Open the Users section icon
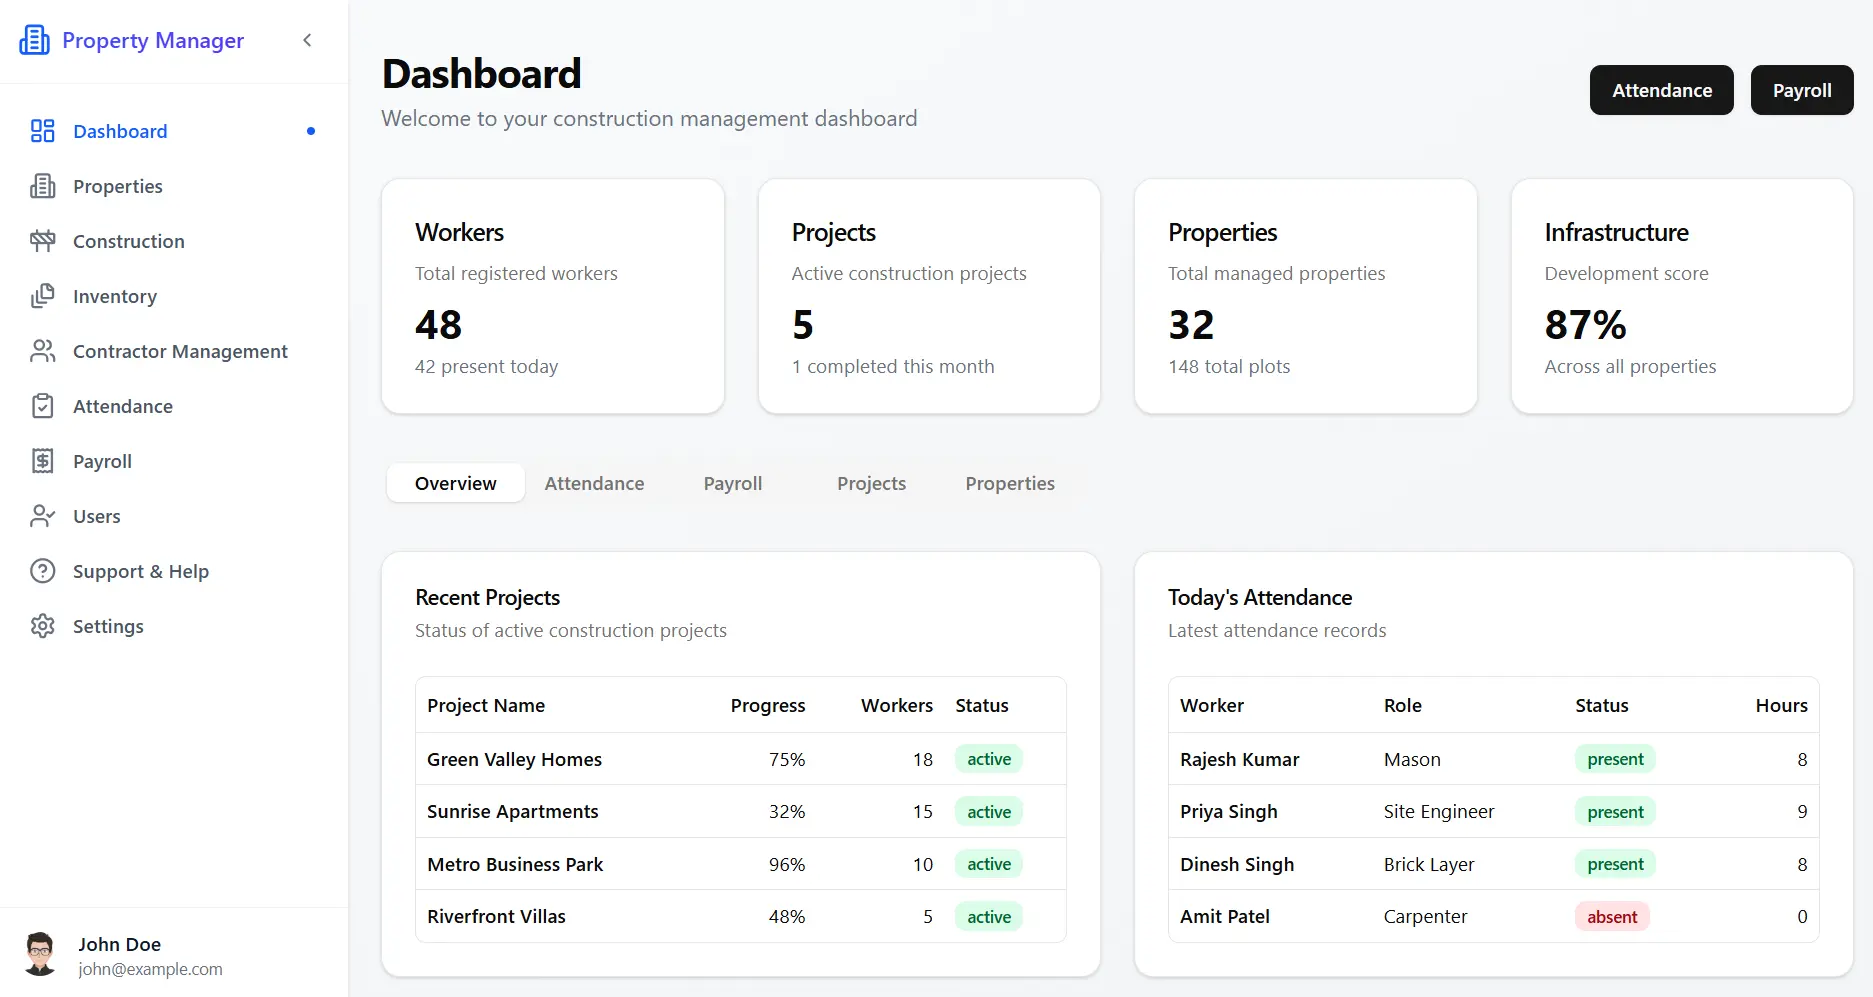The width and height of the screenshot is (1873, 997). coord(42,516)
